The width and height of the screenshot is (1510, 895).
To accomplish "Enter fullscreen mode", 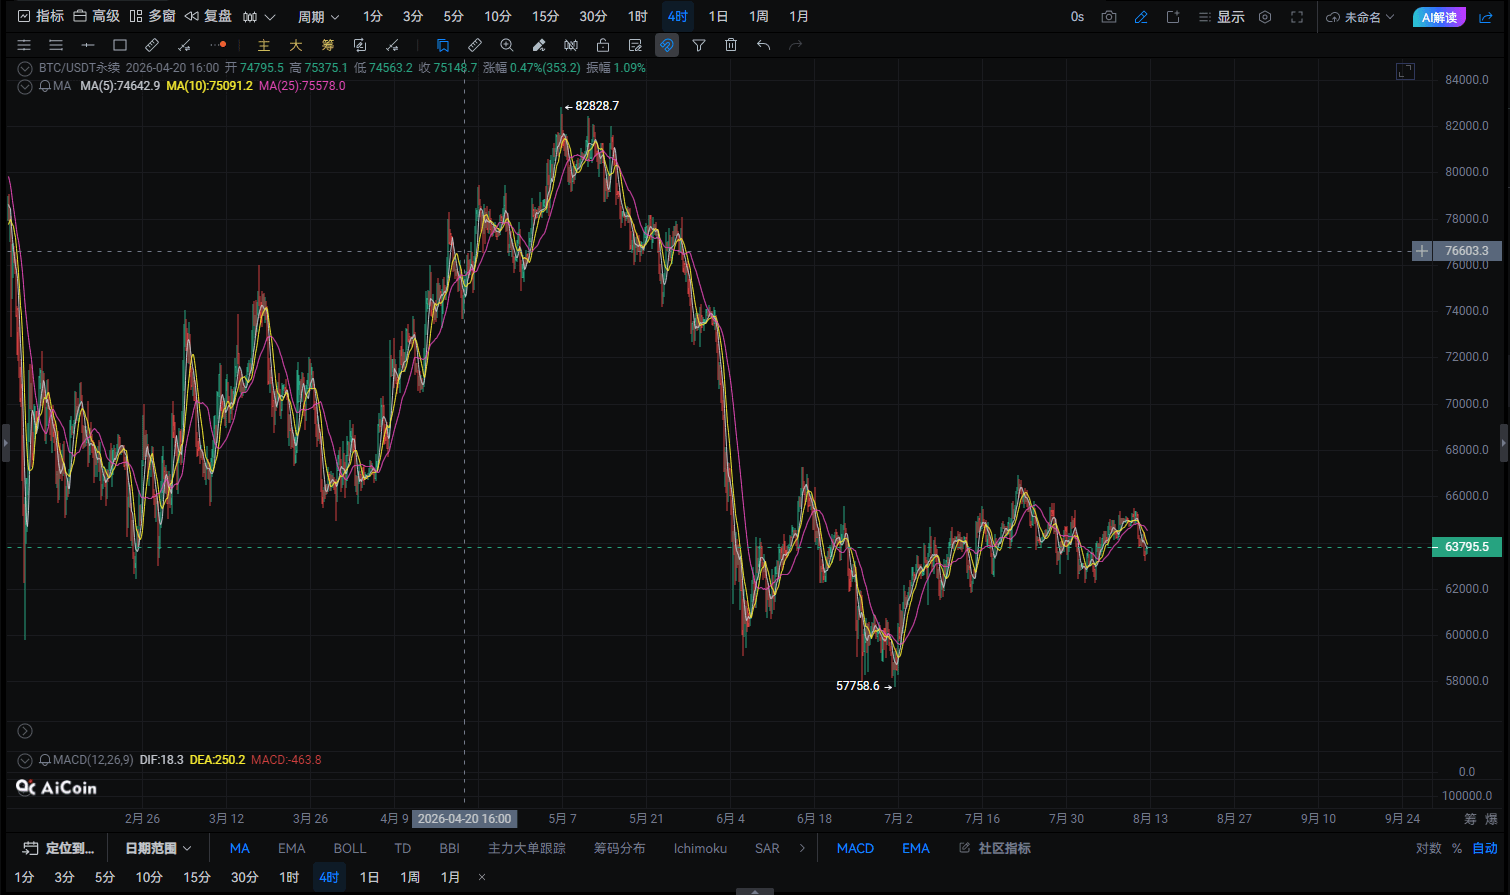I will tap(1297, 17).
